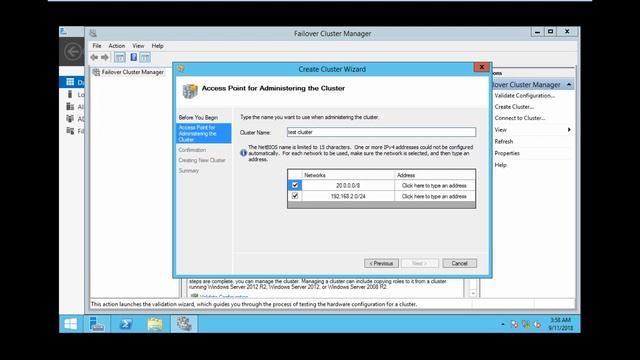Viewport: 640px width, 360px height.
Task: Open the Windows Start button
Action: click(x=71, y=324)
